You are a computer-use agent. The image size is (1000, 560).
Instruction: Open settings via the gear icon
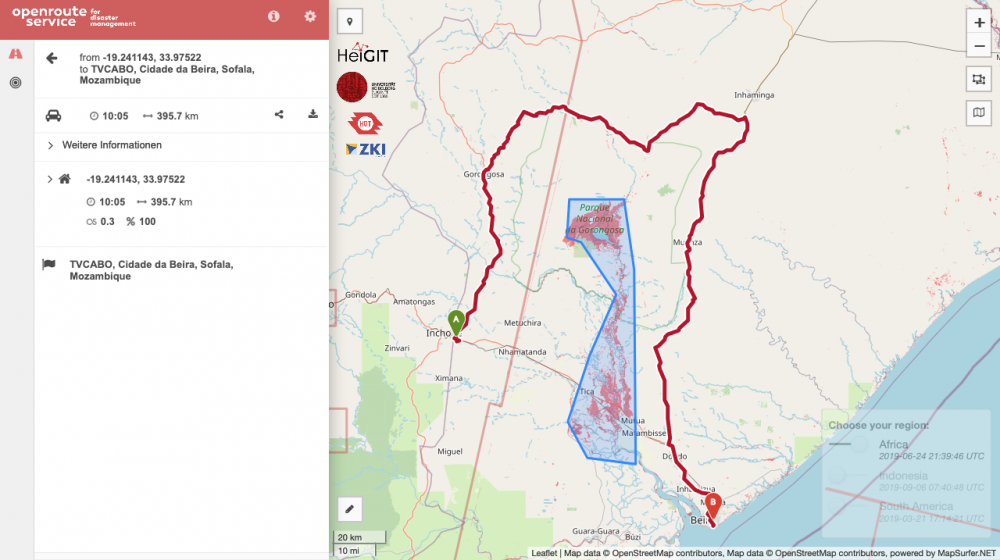coord(310,16)
